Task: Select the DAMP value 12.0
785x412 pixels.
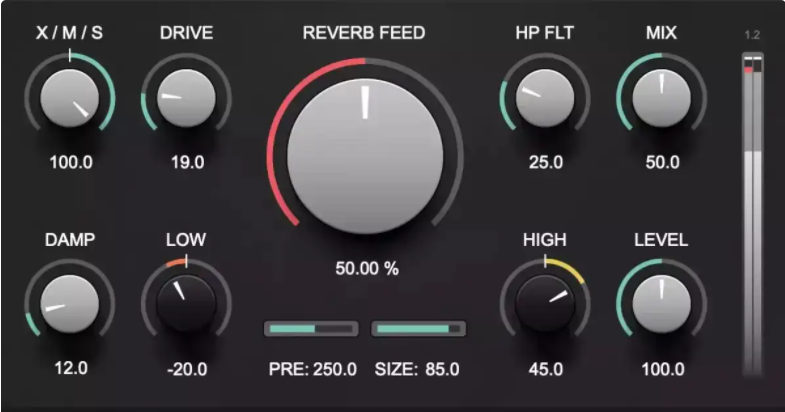Action: (69, 368)
